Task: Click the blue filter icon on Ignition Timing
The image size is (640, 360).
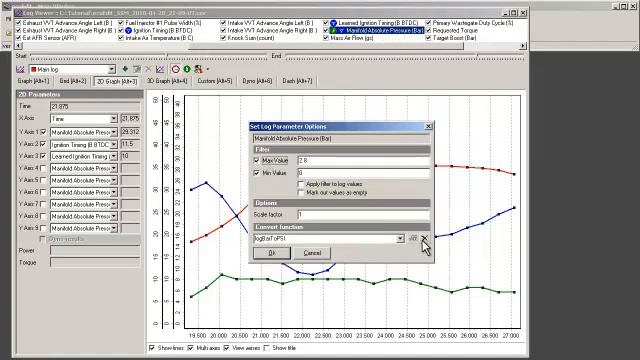Action: [129, 31]
